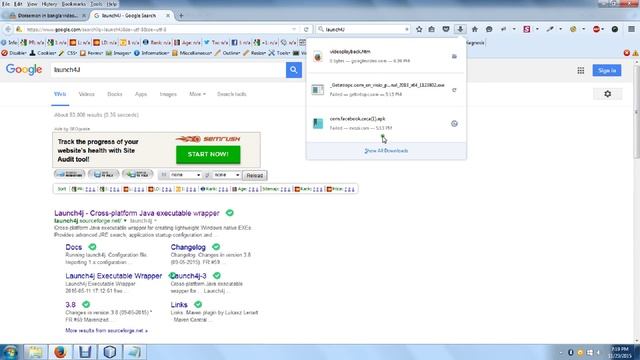This screenshot has height=360, width=640.
Task: Open the Google apps grid icon
Action: pyautogui.click(x=580, y=71)
